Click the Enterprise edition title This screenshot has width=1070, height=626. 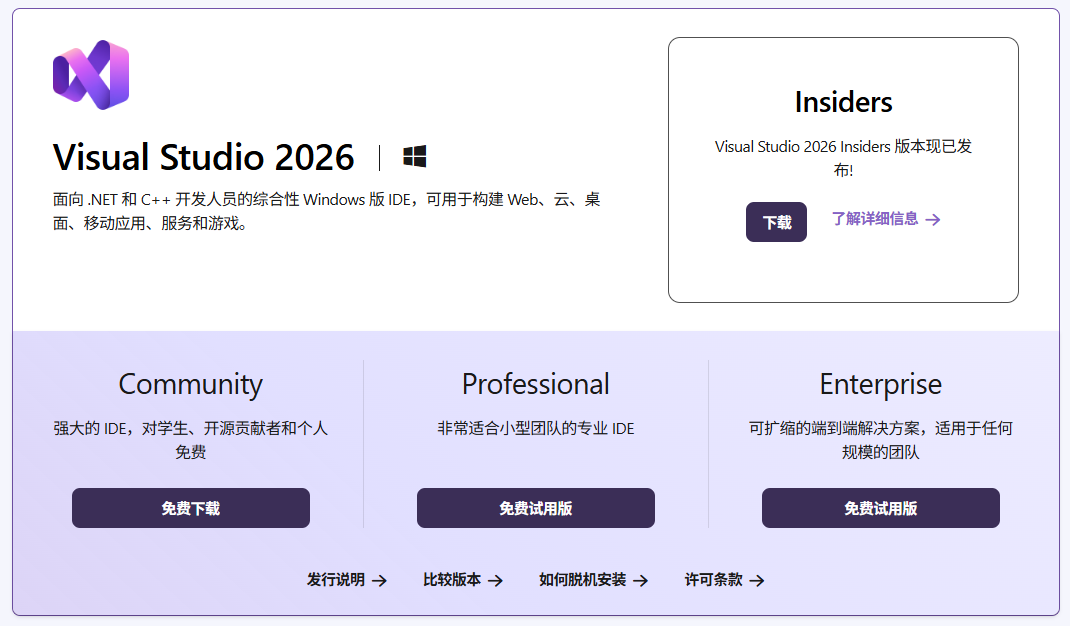point(880,384)
